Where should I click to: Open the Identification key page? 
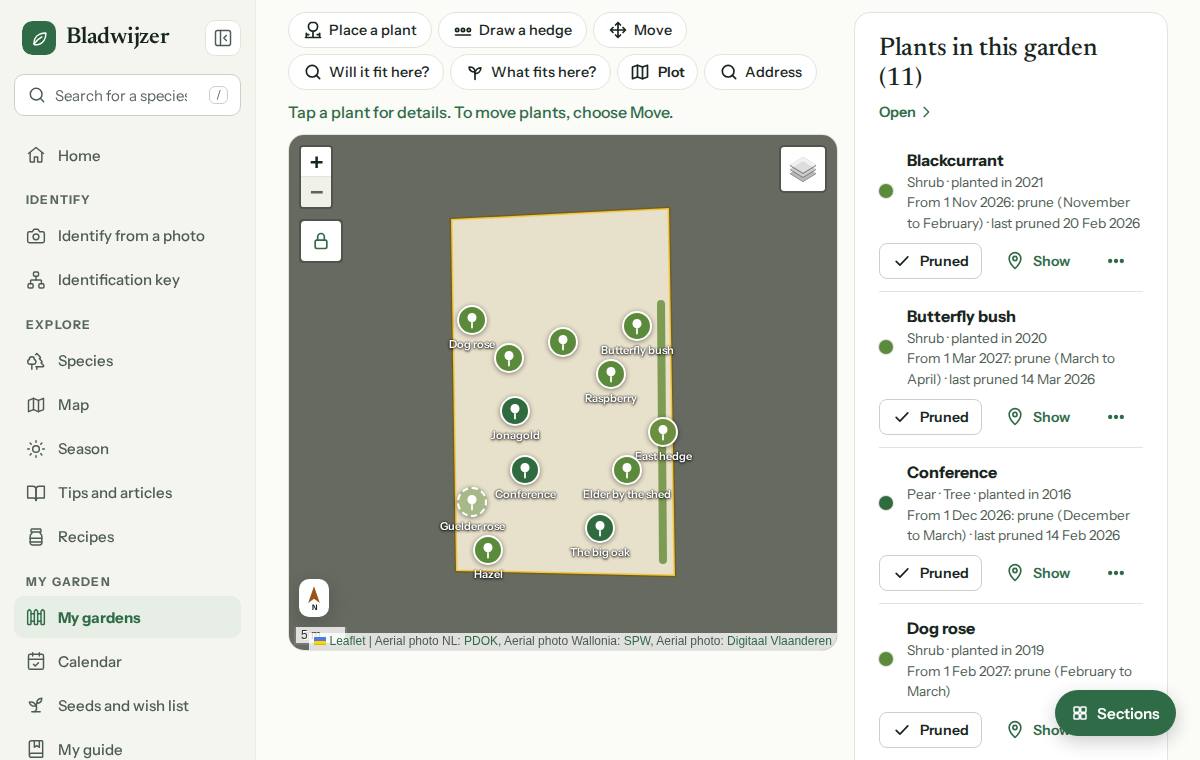point(127,280)
